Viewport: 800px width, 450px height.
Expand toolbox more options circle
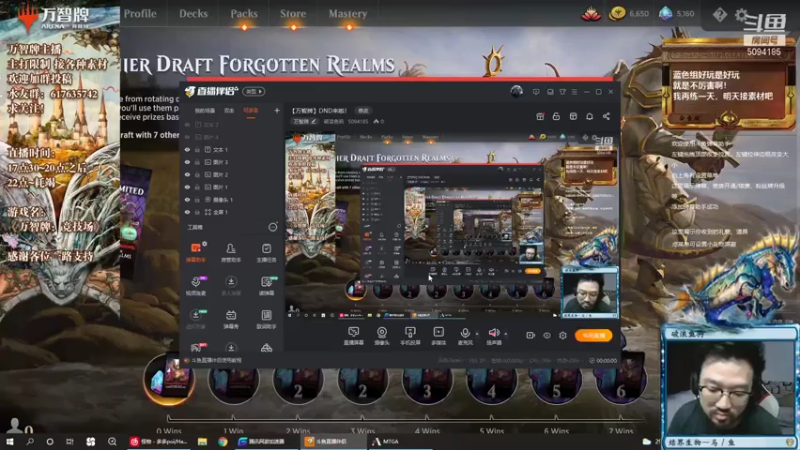(x=273, y=227)
